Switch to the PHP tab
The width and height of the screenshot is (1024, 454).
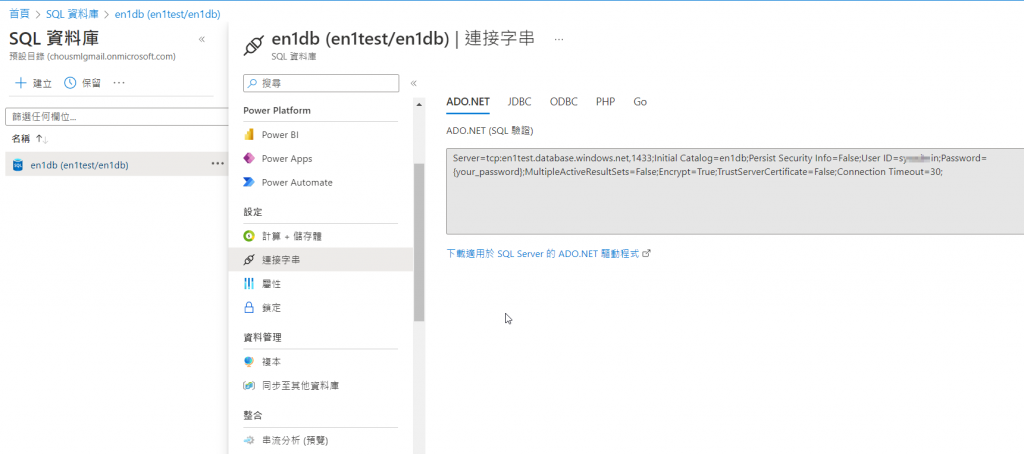[605, 102]
